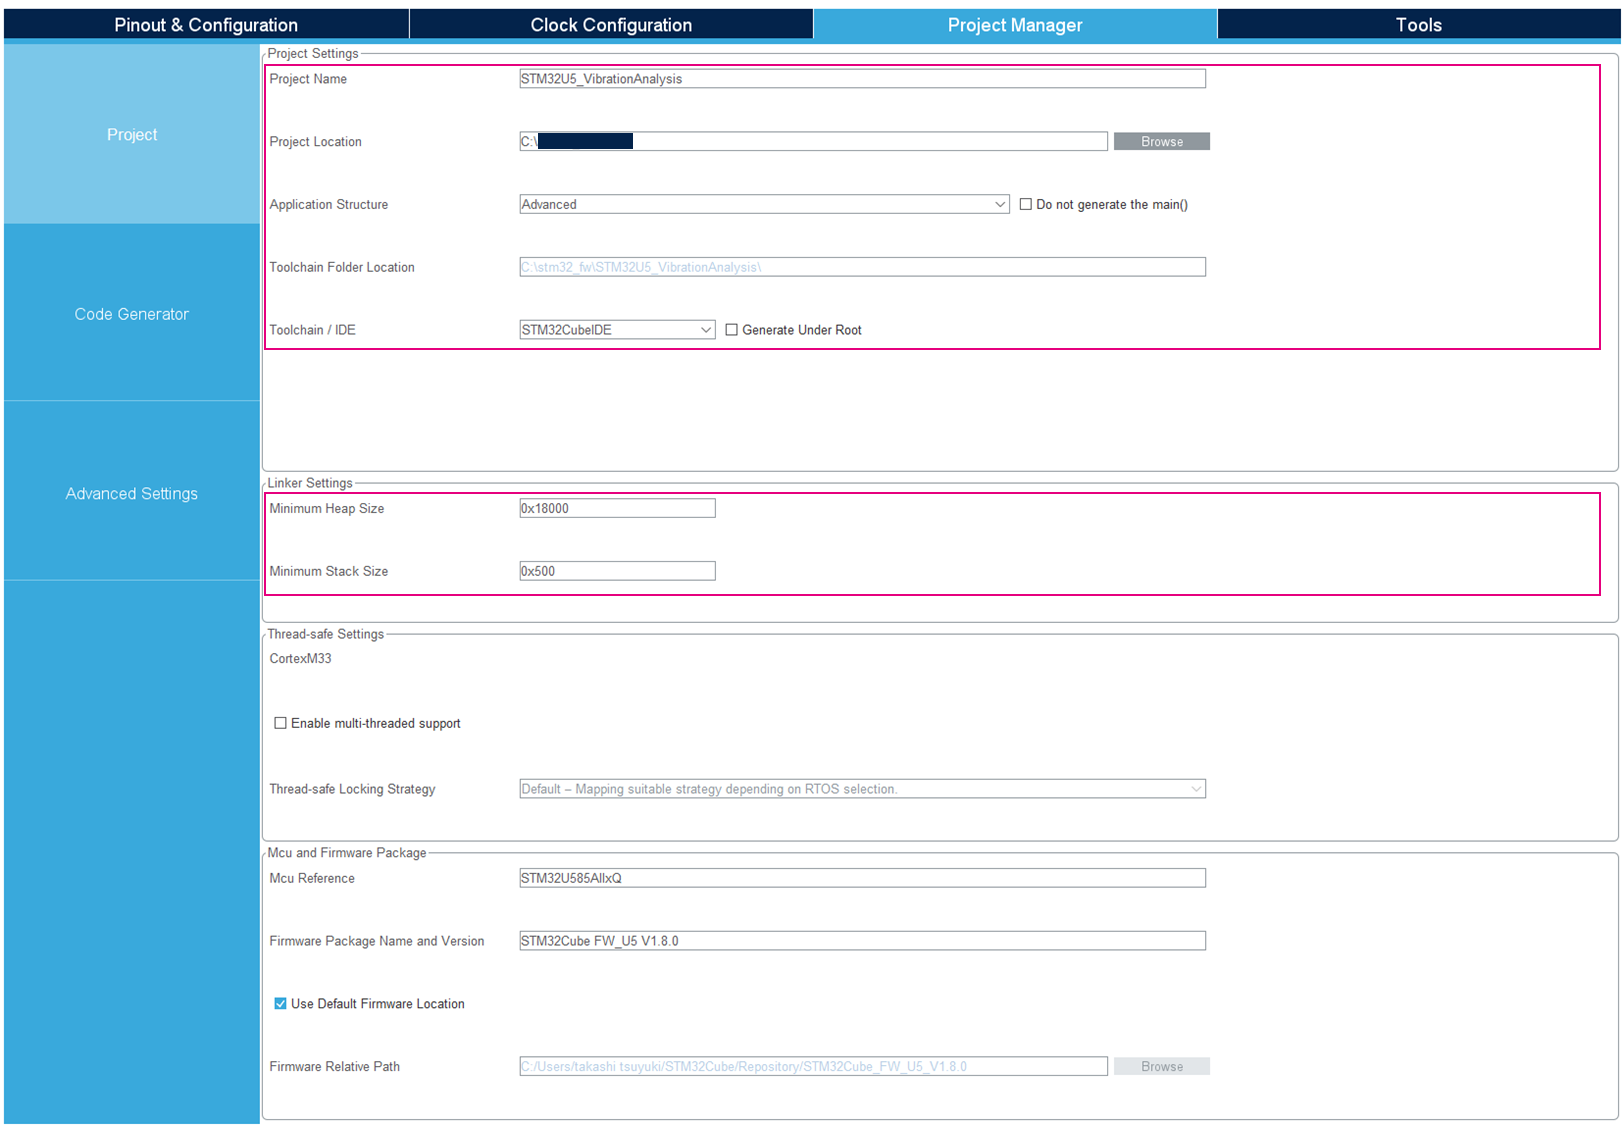The height and width of the screenshot is (1125, 1622).
Task: Select the Project Manager tab
Action: 1015,25
